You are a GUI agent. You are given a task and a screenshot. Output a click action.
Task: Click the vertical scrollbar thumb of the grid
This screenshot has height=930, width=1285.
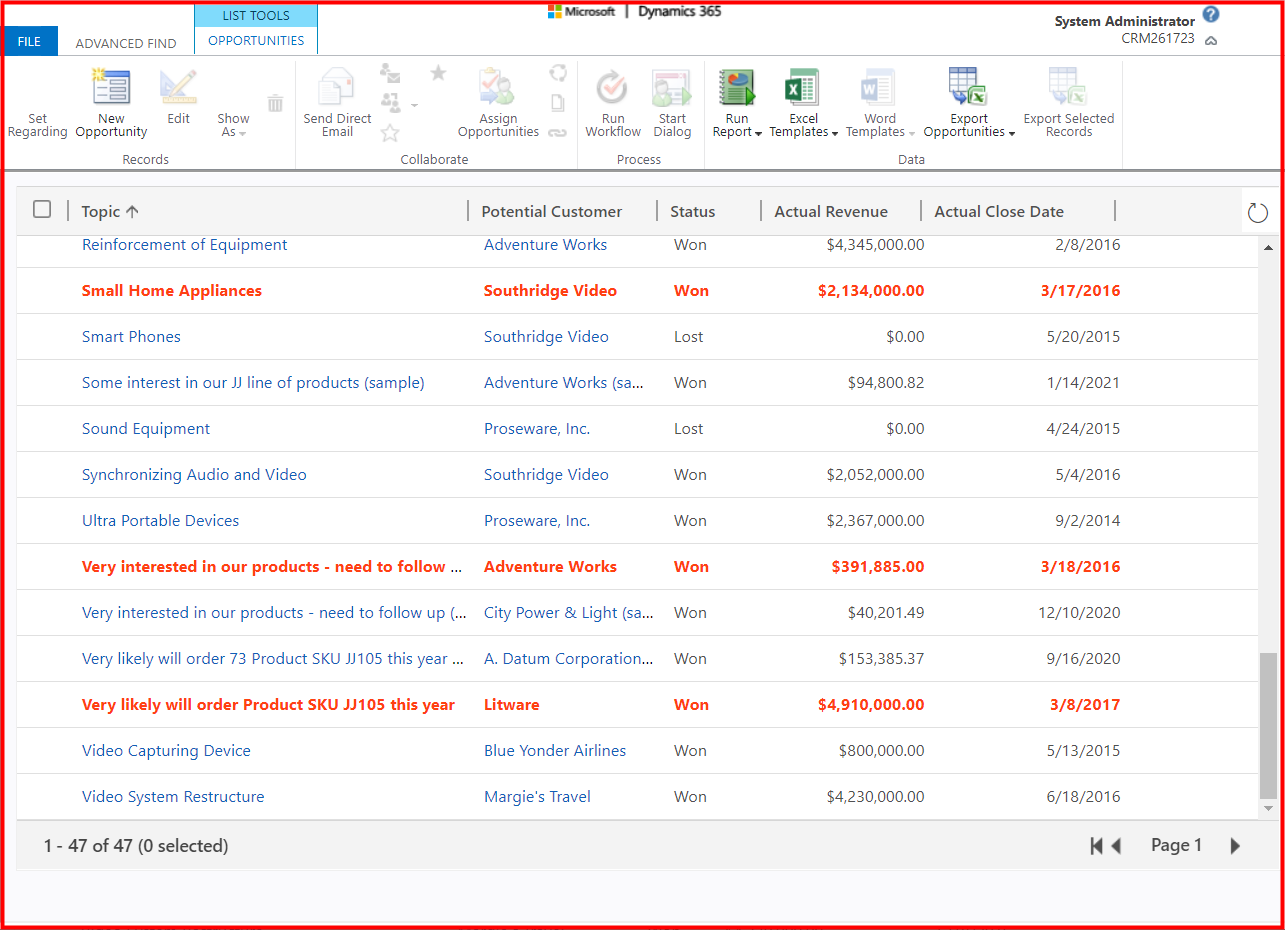point(1268,725)
